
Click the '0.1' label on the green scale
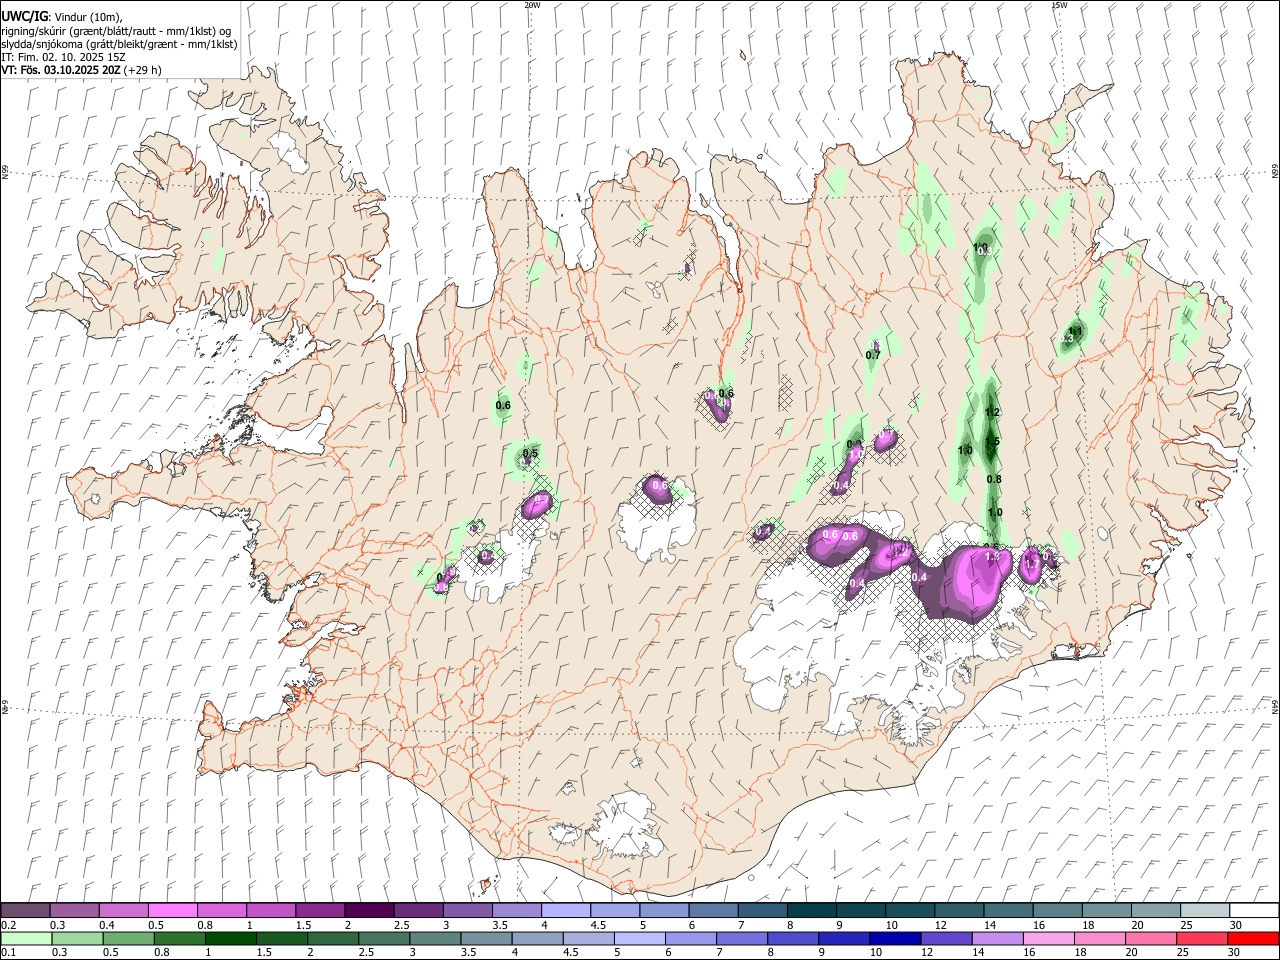[8, 953]
